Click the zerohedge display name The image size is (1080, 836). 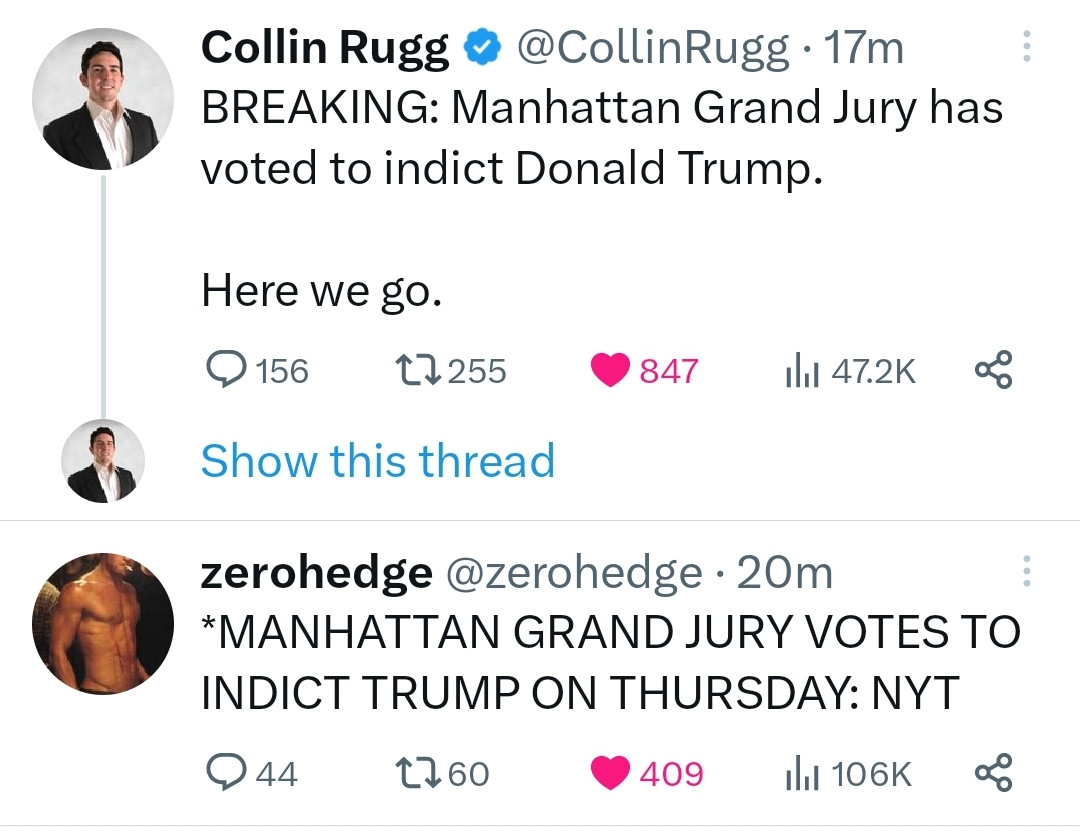click(x=316, y=573)
